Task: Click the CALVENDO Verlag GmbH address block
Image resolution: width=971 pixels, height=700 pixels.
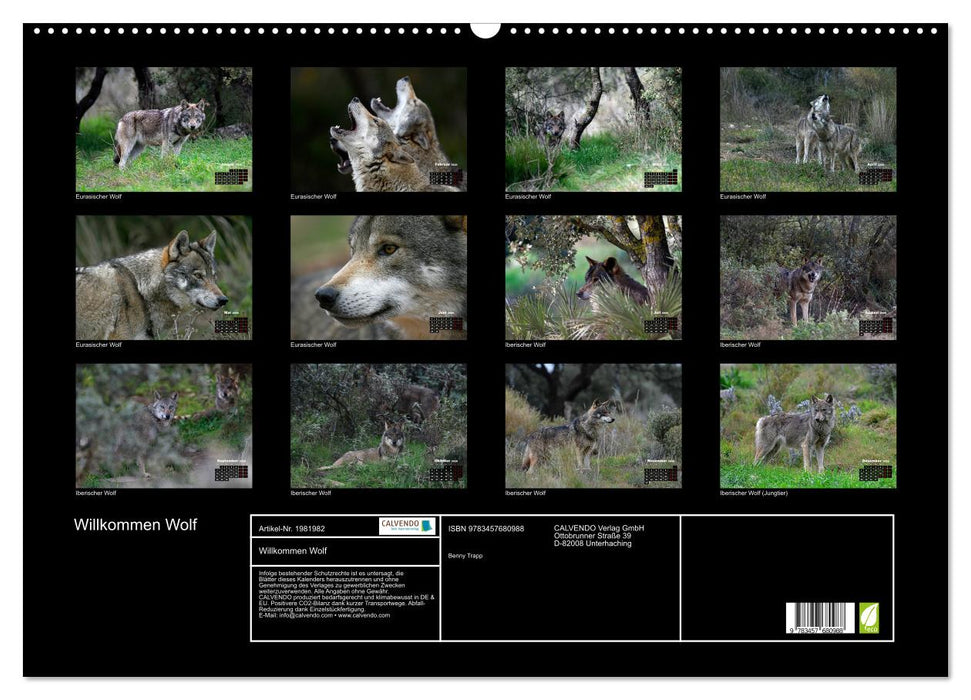Action: [x=597, y=534]
